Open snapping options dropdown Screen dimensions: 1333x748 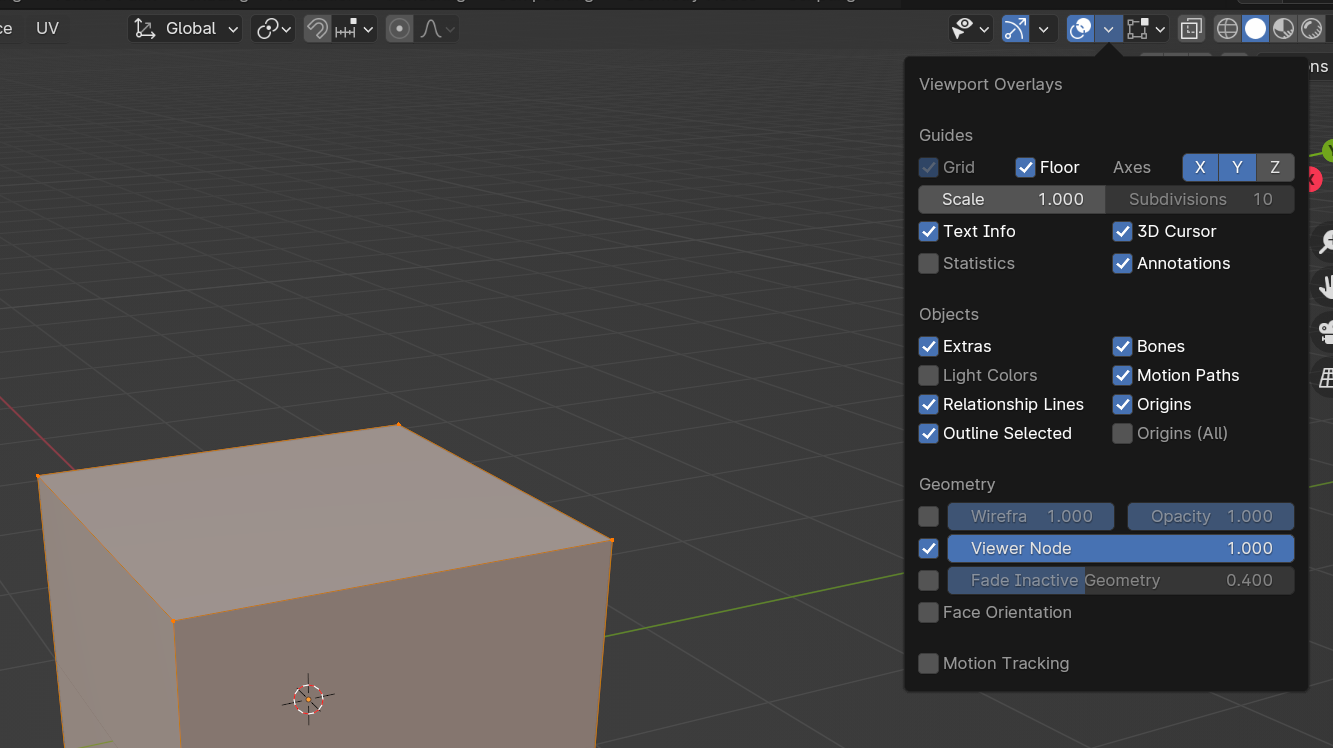354,29
